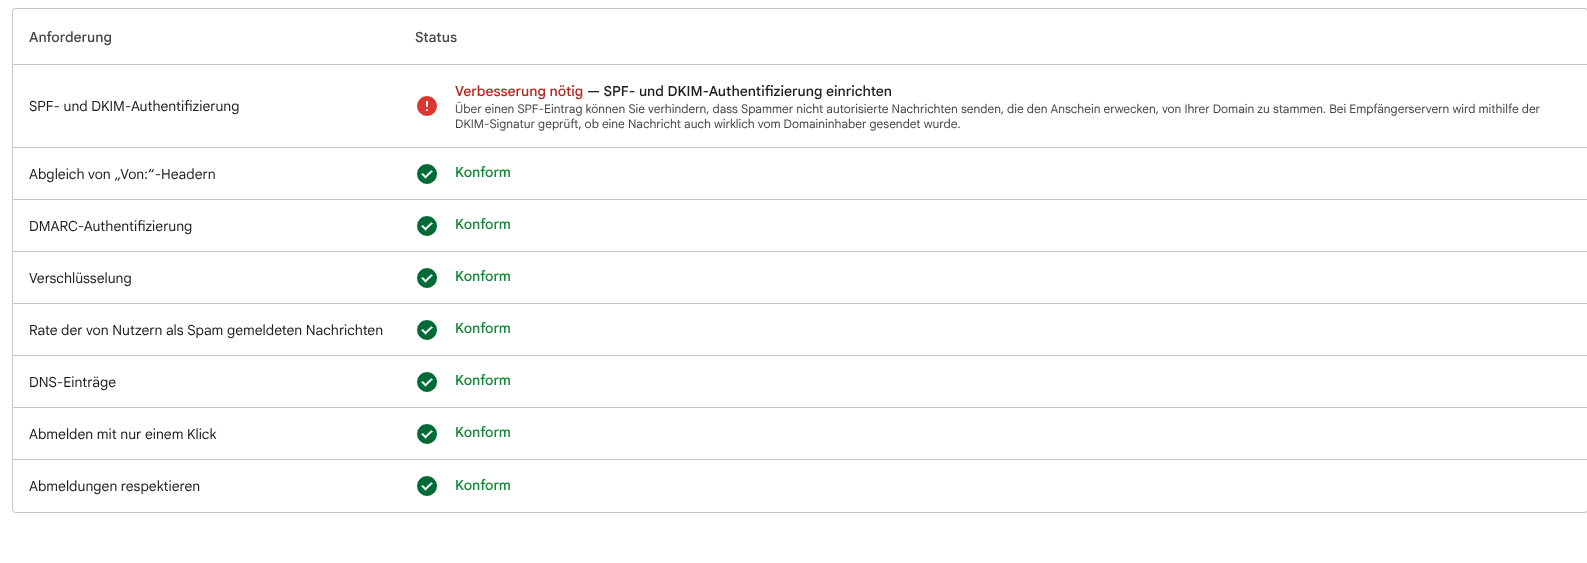This screenshot has height=563, width=1587.
Task: Click the Abmeldungen respektieren green check icon
Action: point(427,486)
